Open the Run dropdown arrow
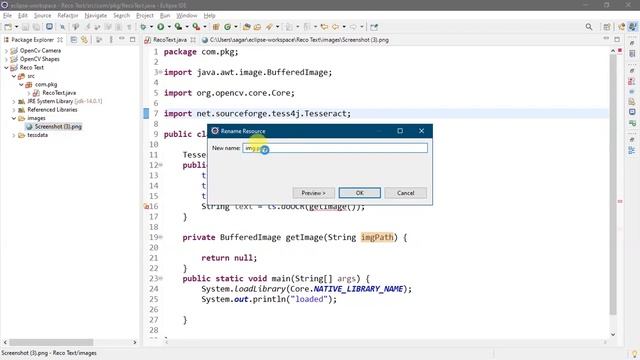Screen dimensions: 640x360 tap(169, 27)
